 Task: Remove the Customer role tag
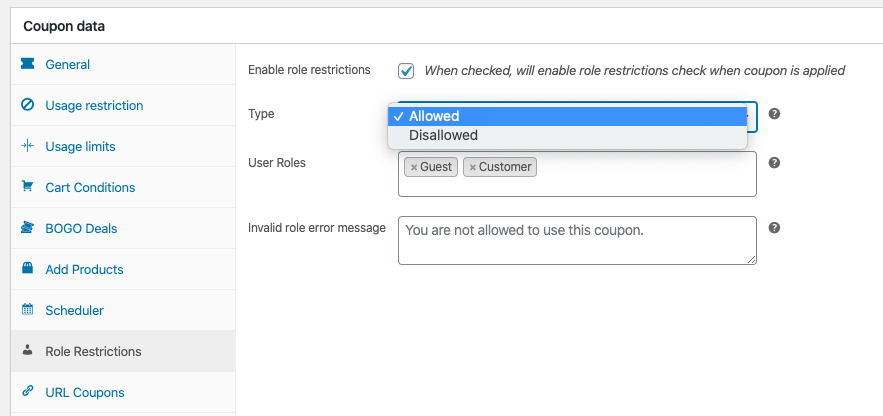click(473, 167)
